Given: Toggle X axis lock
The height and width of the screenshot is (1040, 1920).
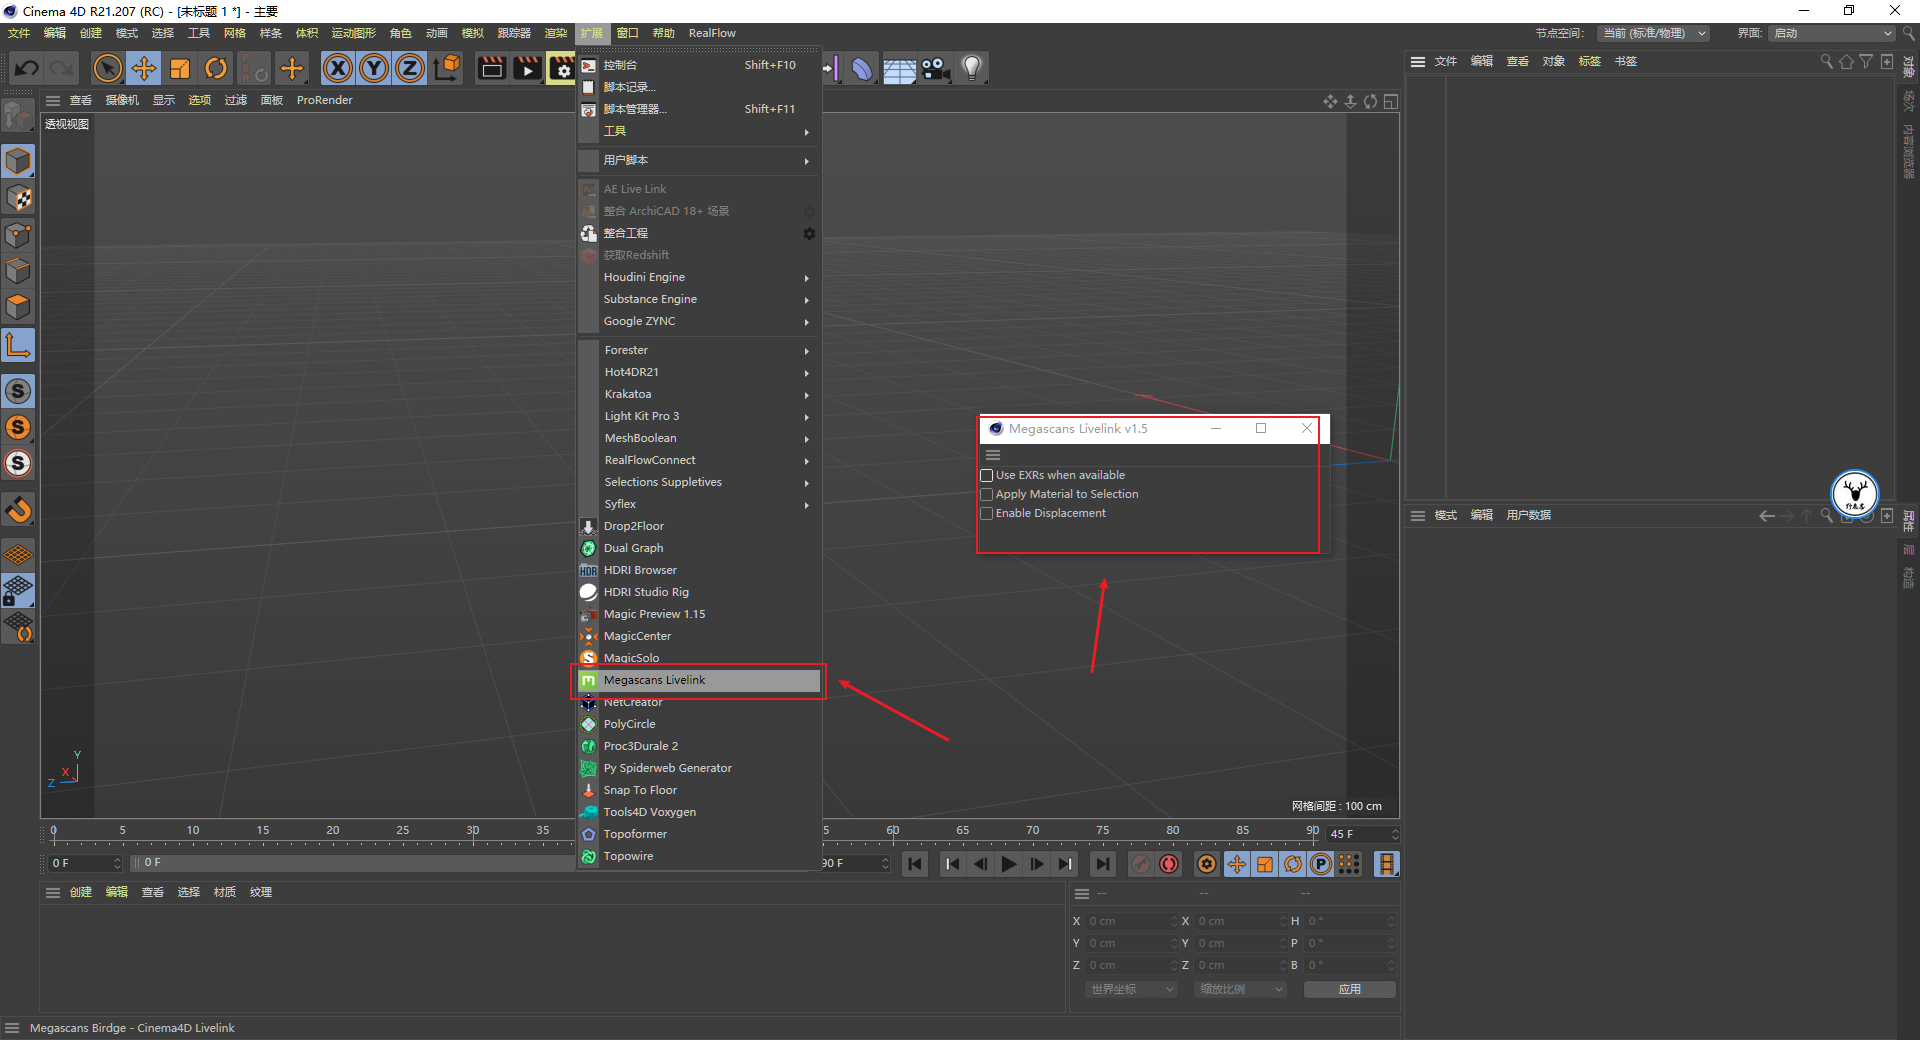Looking at the screenshot, I should pyautogui.click(x=338, y=68).
